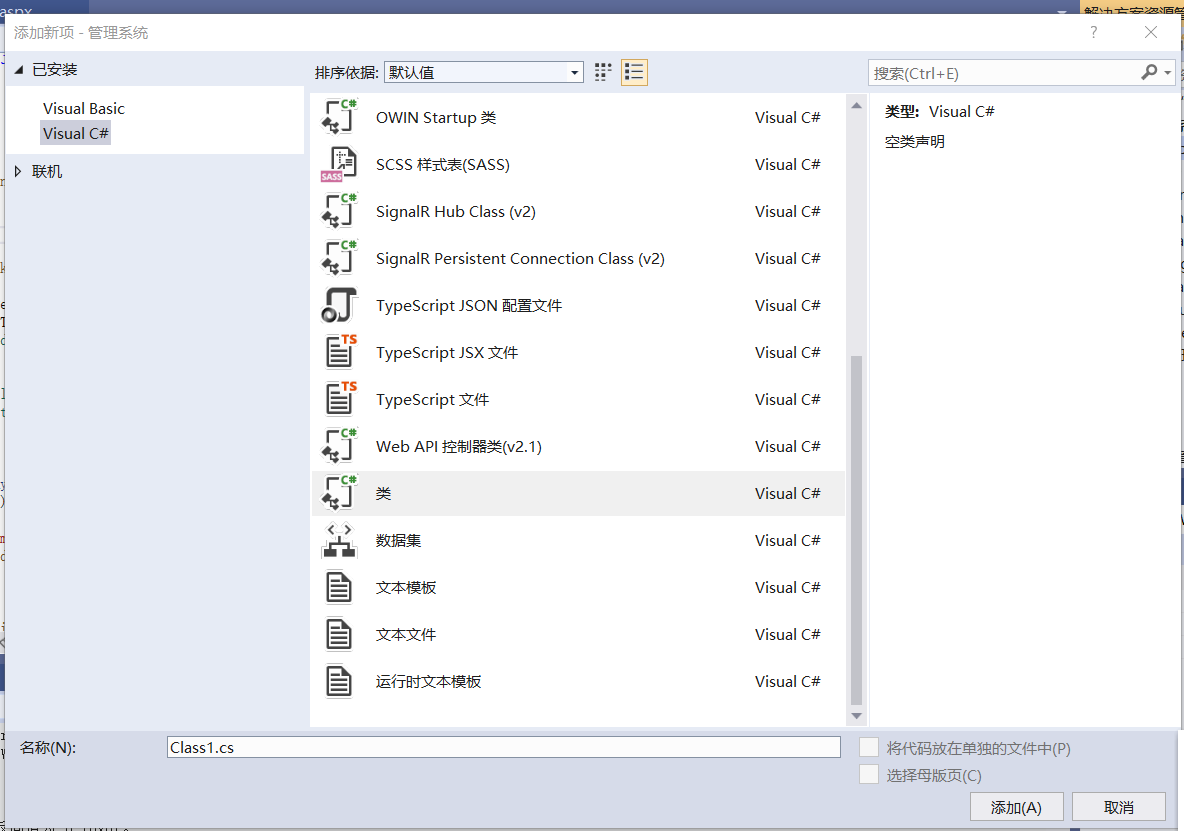Image resolution: width=1184 pixels, height=831 pixels.
Task: Select the 'TypeScript JSON 配置文件' row text
Action: click(469, 306)
